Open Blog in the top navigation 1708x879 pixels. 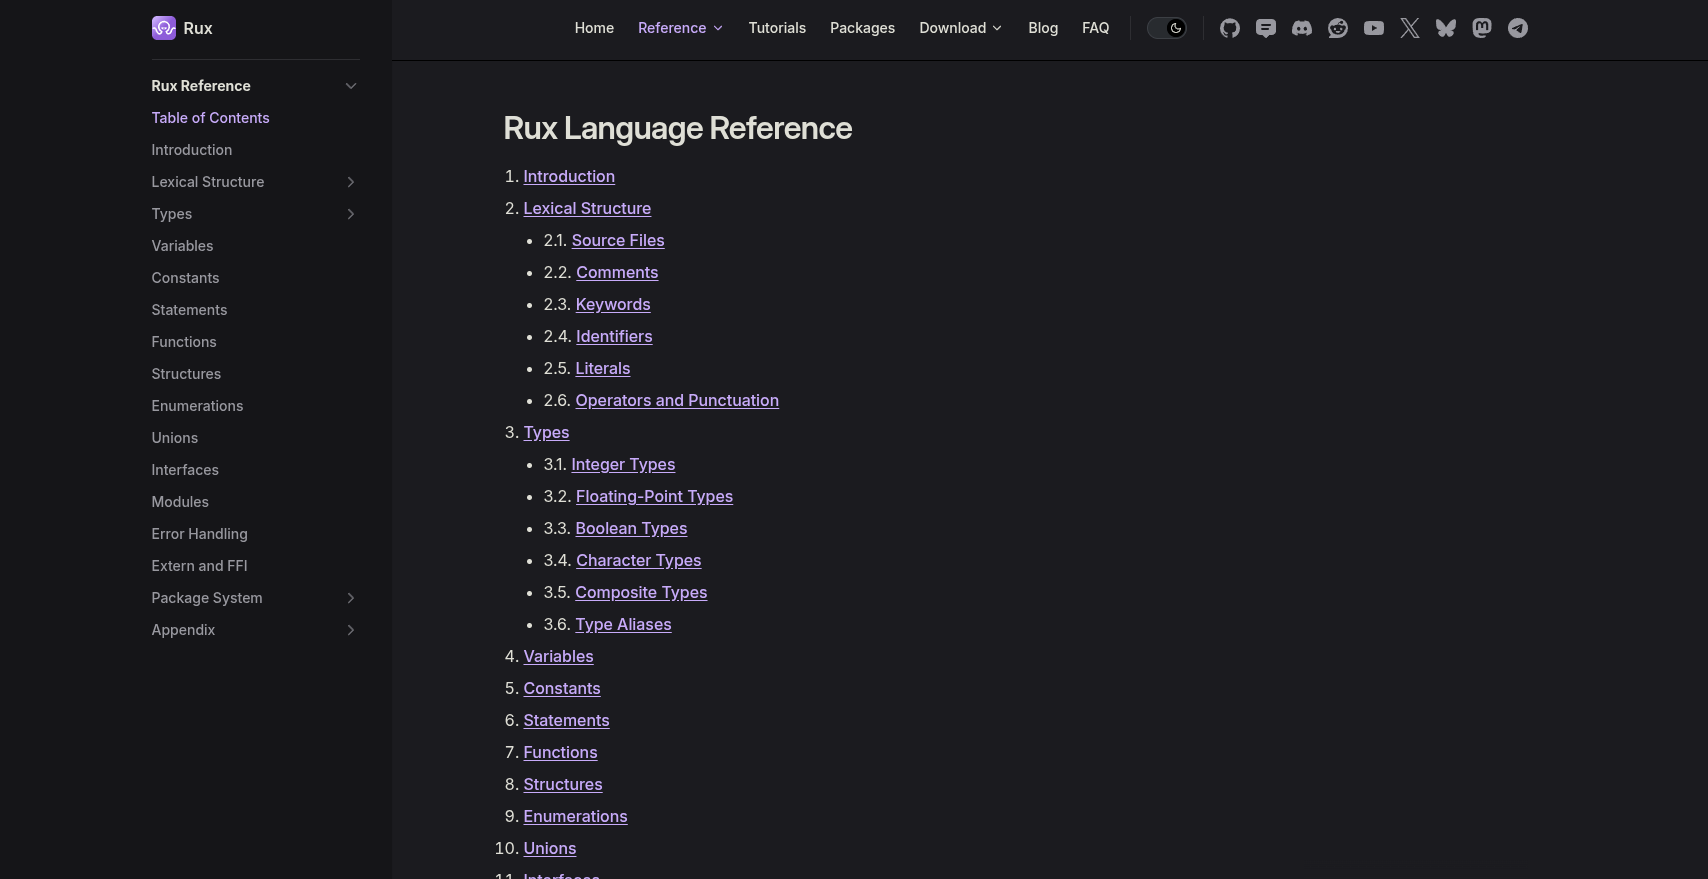pos(1043,28)
